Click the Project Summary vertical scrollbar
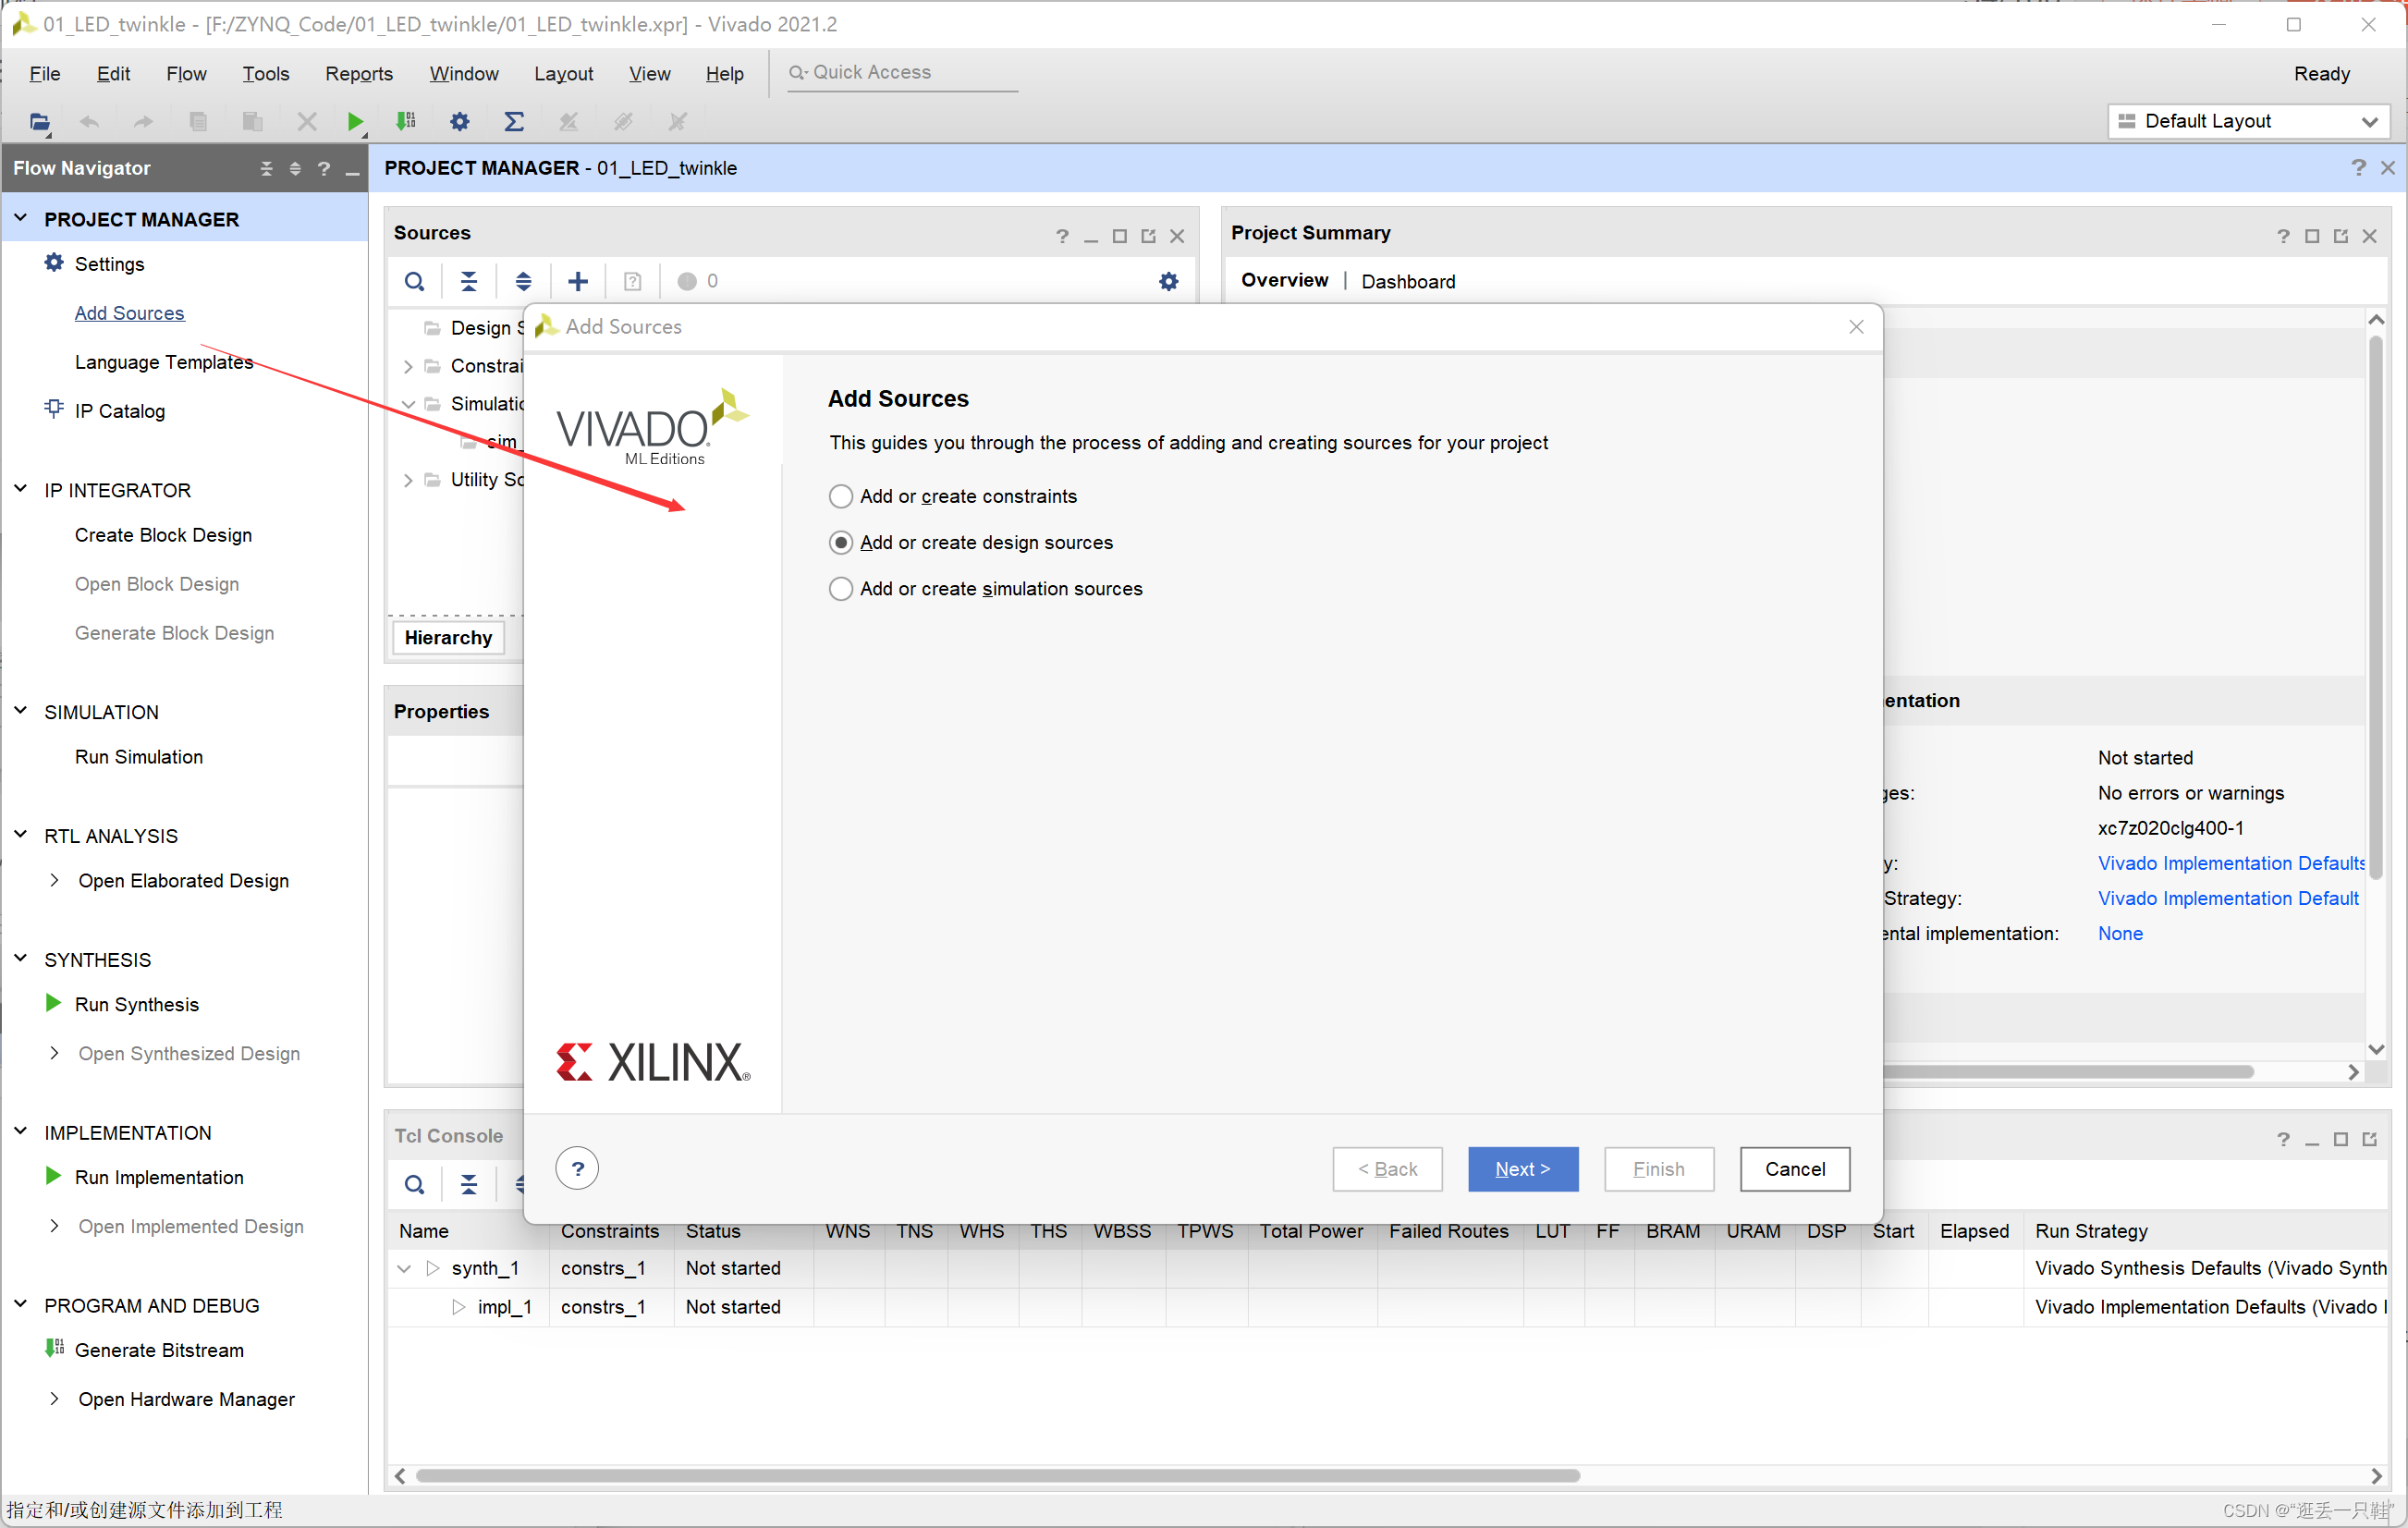This screenshot has width=2408, height=1528. click(2375, 610)
